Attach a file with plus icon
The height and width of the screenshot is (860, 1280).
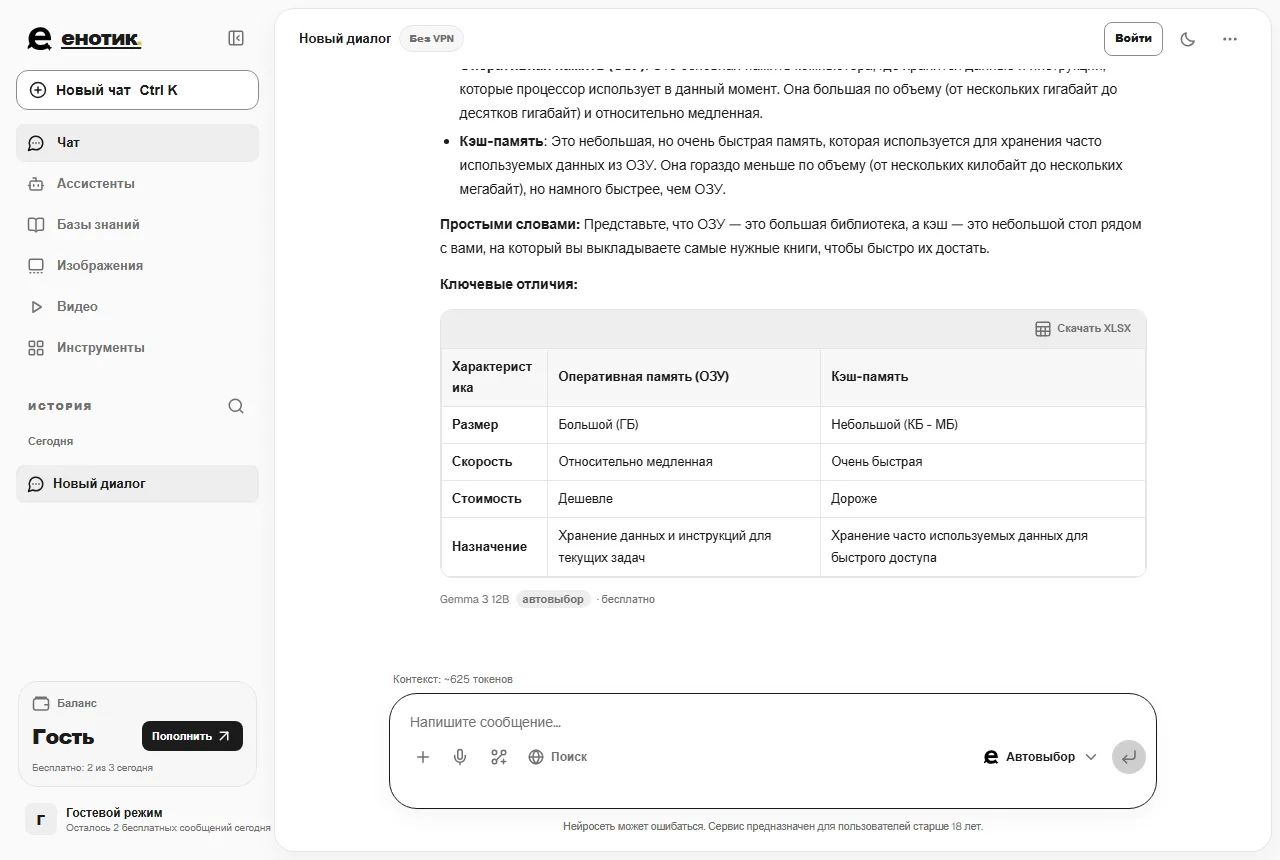tap(423, 757)
